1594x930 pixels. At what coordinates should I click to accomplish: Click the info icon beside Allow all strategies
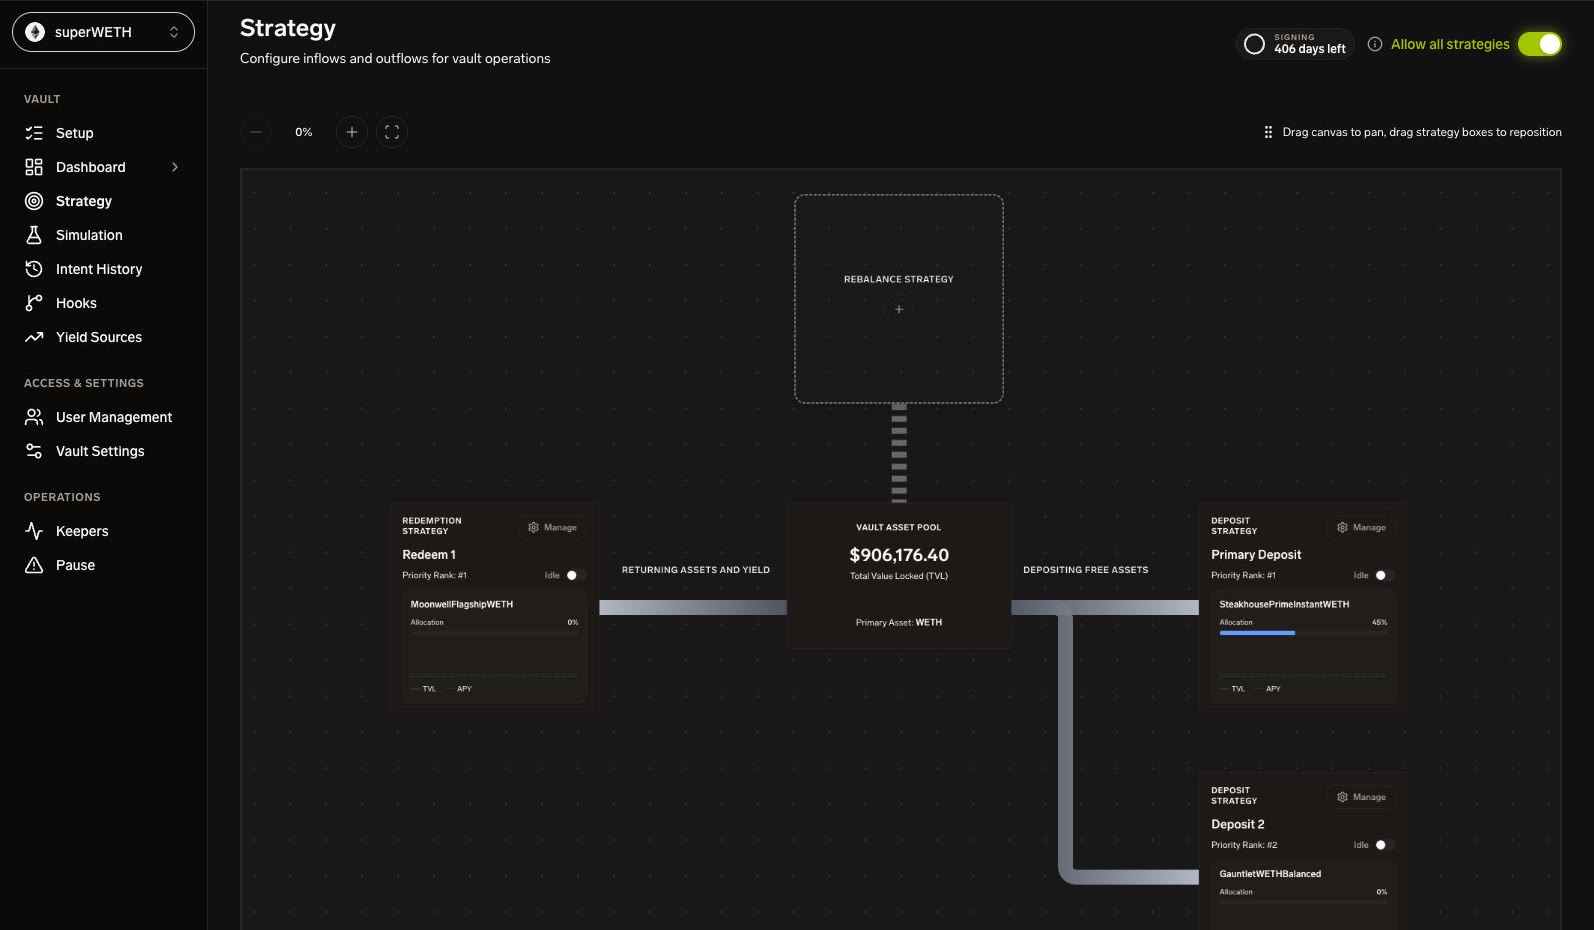point(1375,44)
